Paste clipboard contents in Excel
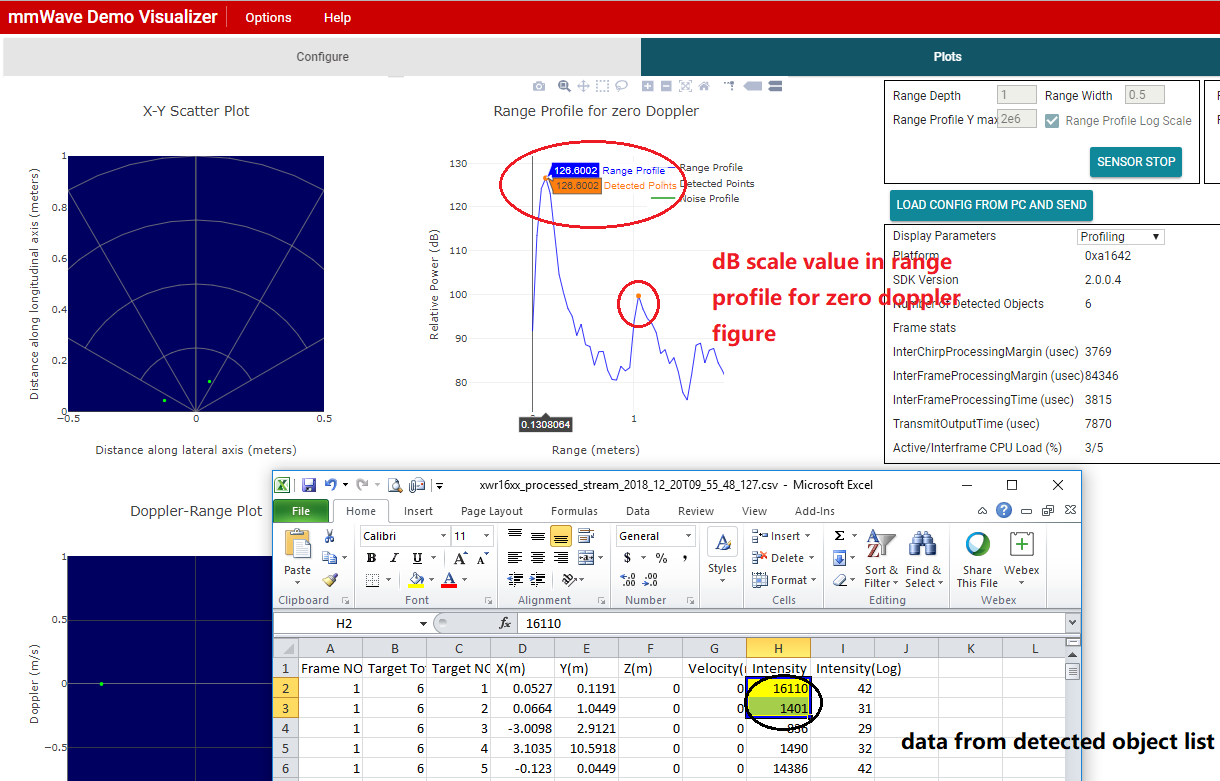The height and width of the screenshot is (781, 1220). pyautogui.click(x=298, y=555)
